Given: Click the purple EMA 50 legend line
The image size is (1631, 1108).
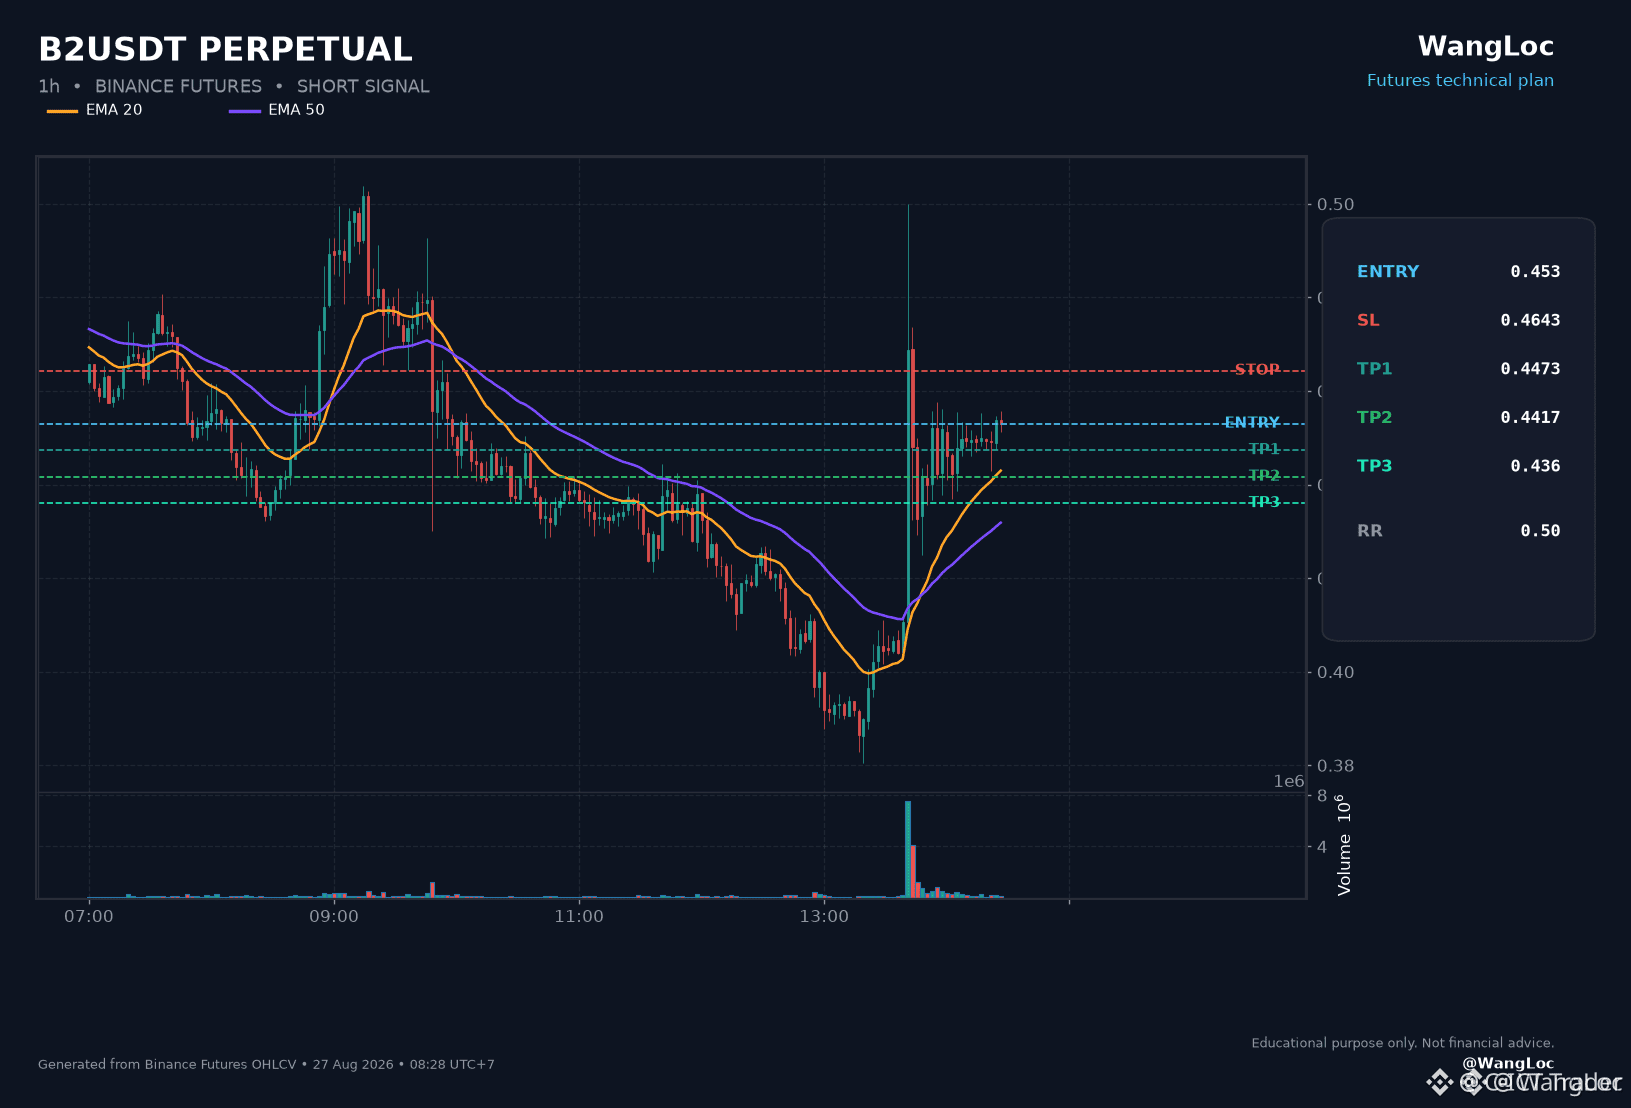Looking at the screenshot, I should click(x=244, y=110).
